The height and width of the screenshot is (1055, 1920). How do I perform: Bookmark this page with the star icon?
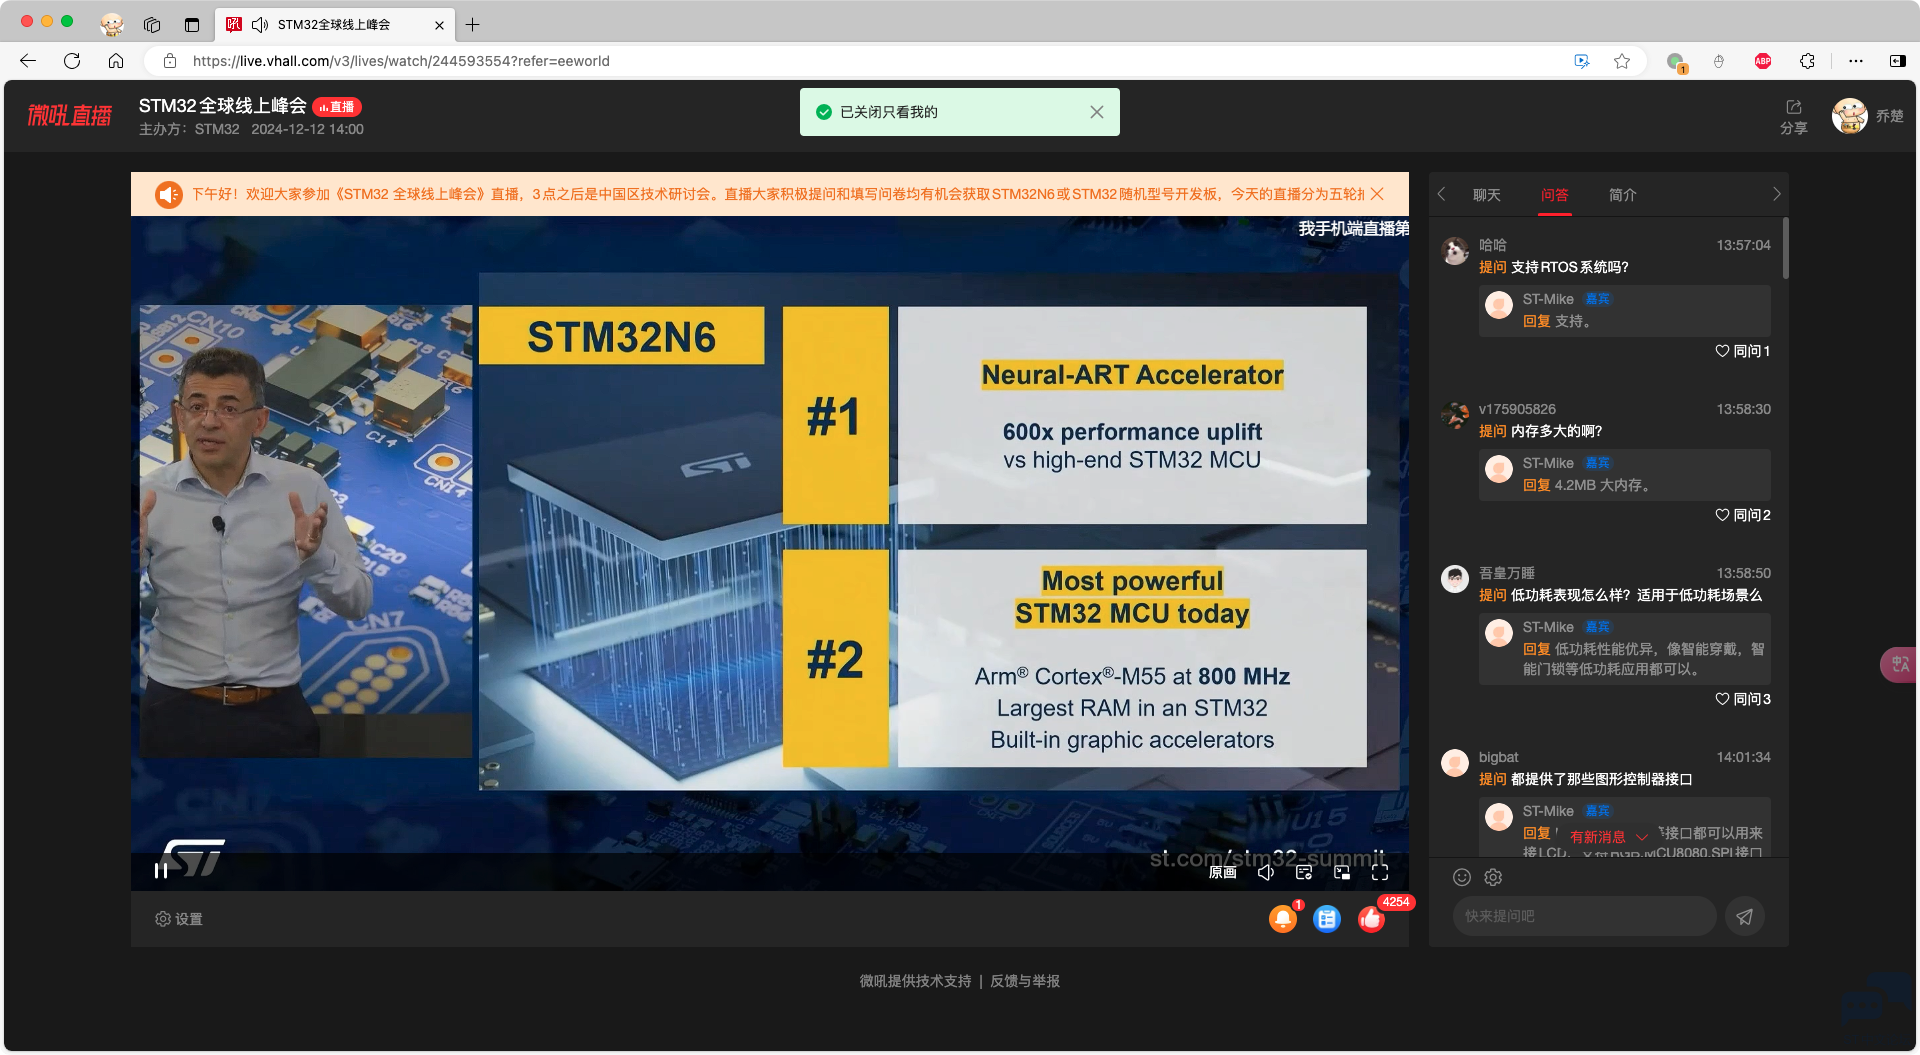(1622, 61)
